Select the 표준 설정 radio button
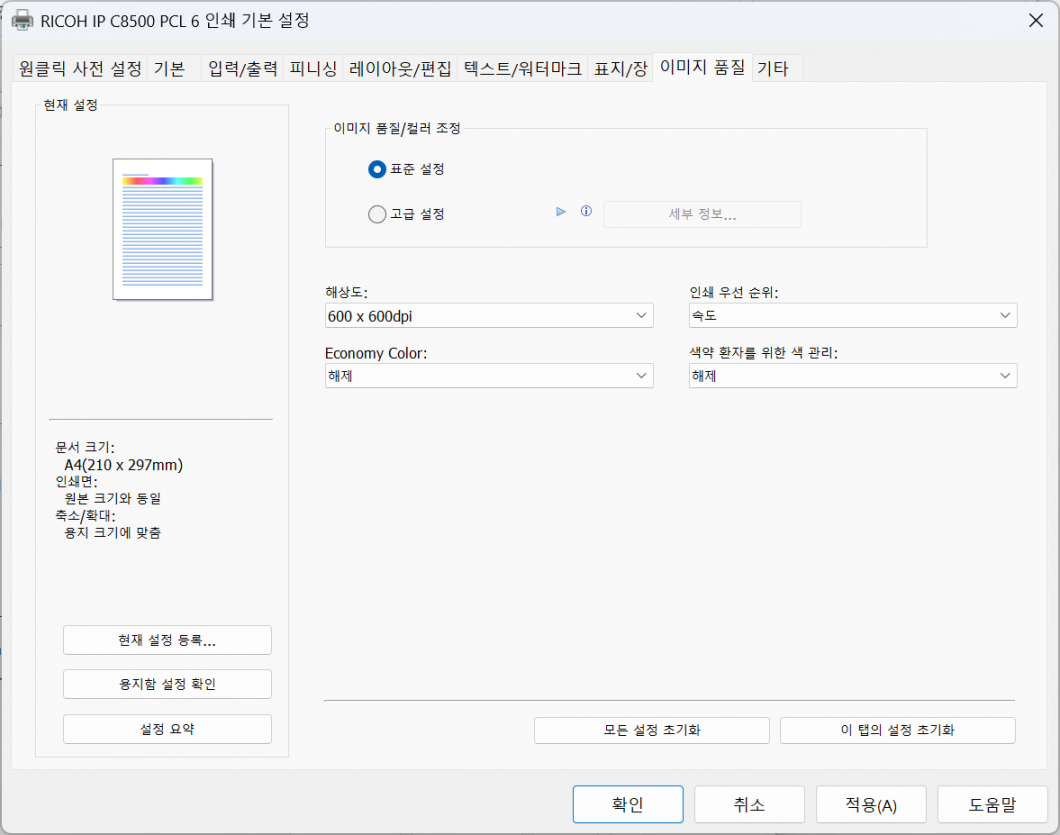Screen dimensions: 1060x835 point(377,170)
